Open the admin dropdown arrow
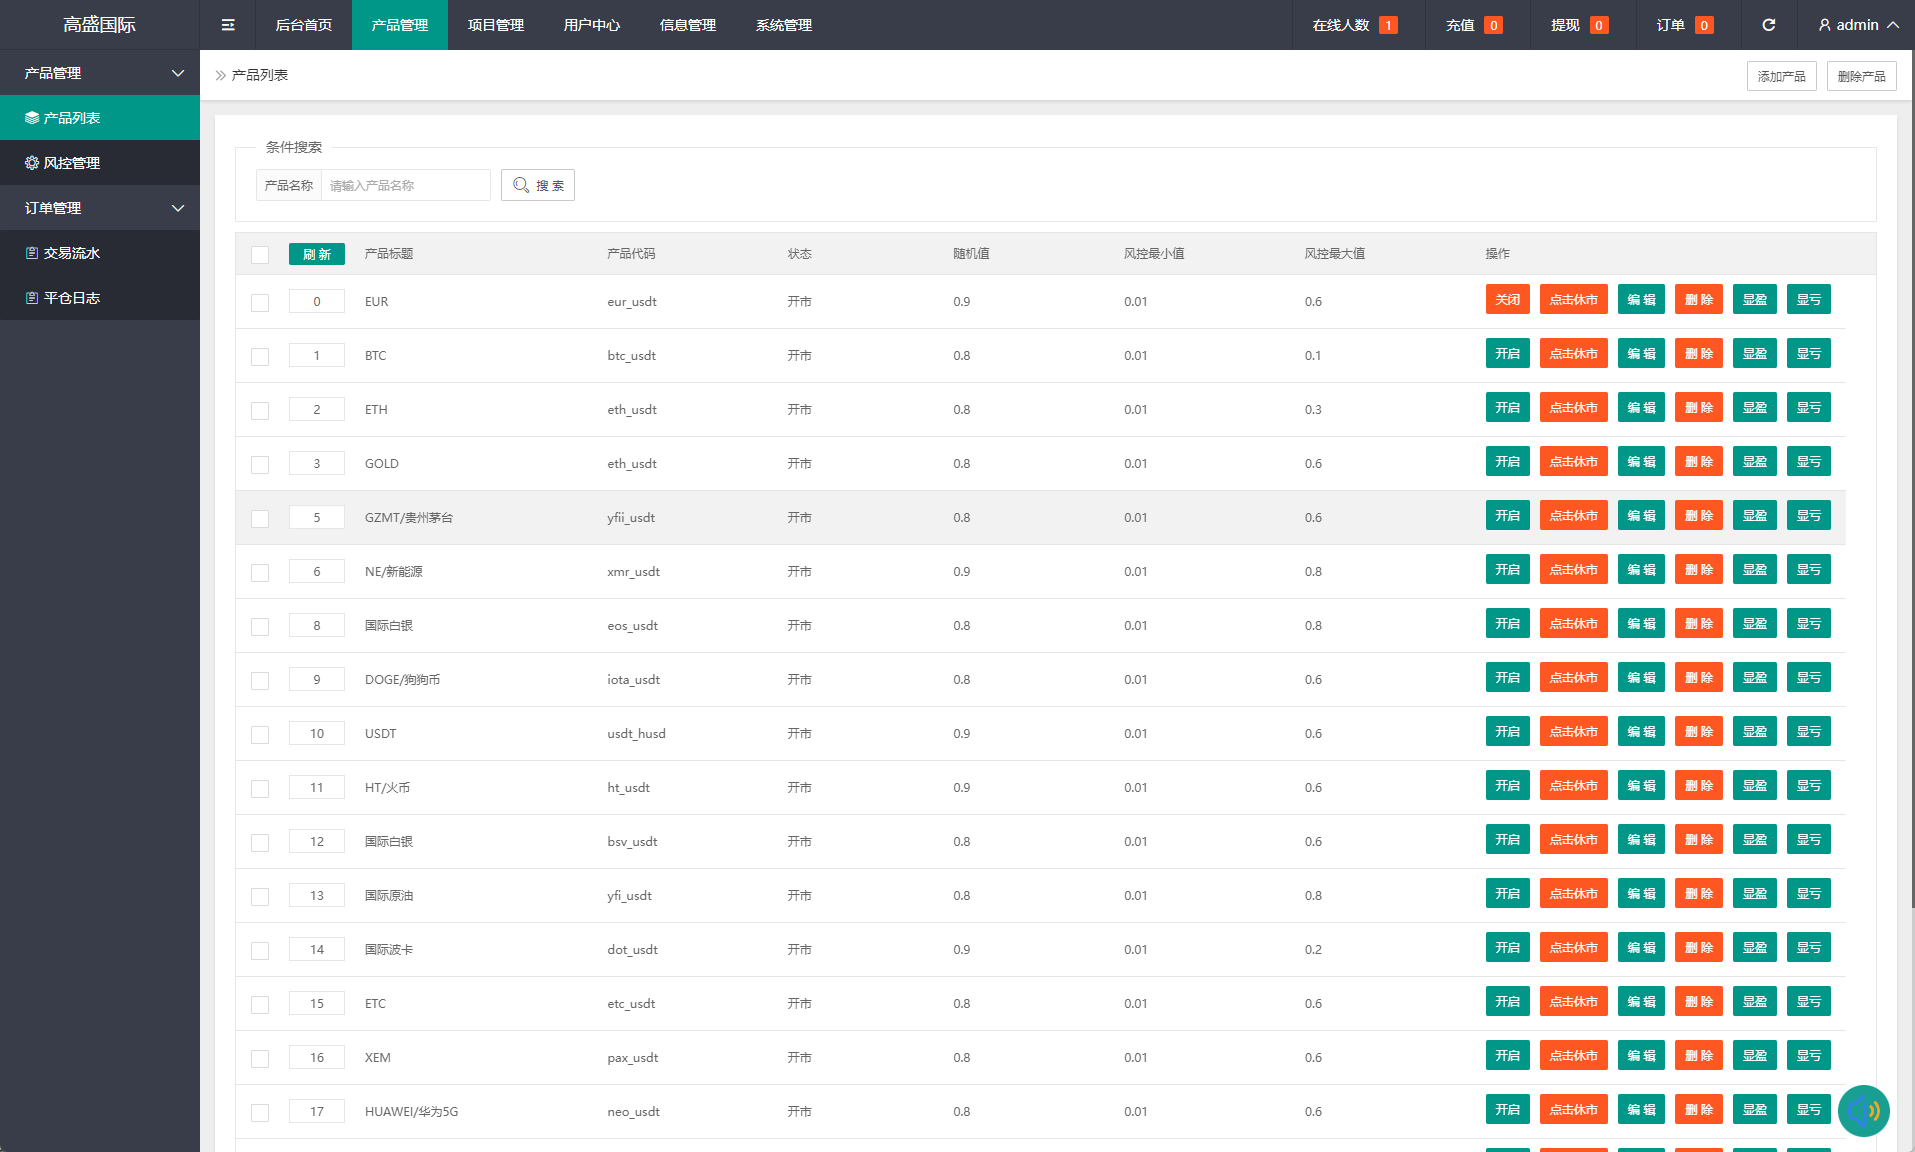The width and height of the screenshot is (1915, 1152). [1893, 25]
